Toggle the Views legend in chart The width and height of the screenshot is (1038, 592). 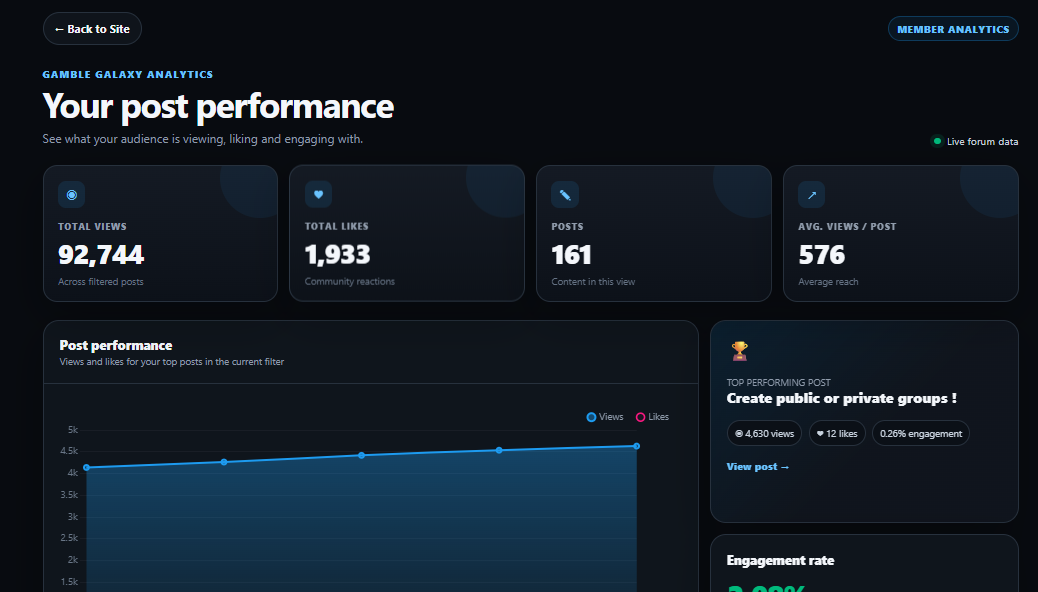click(605, 417)
